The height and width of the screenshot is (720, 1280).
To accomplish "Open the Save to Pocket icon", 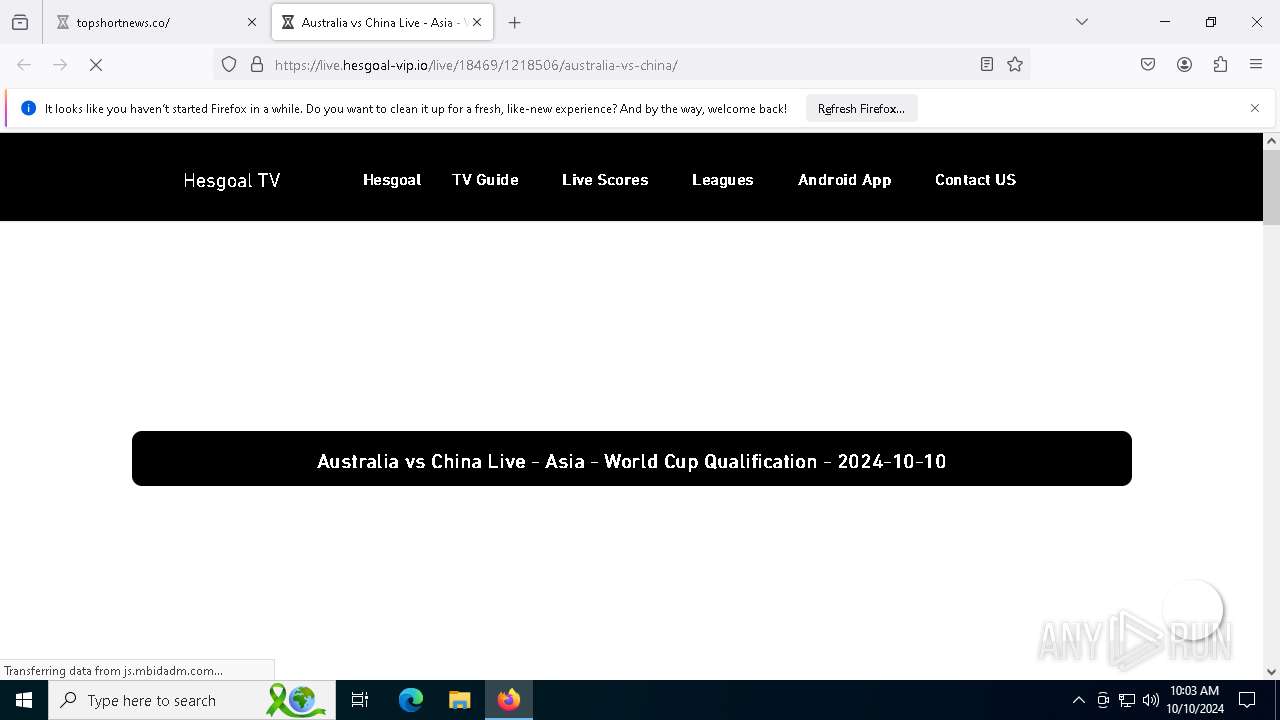I will (1148, 65).
